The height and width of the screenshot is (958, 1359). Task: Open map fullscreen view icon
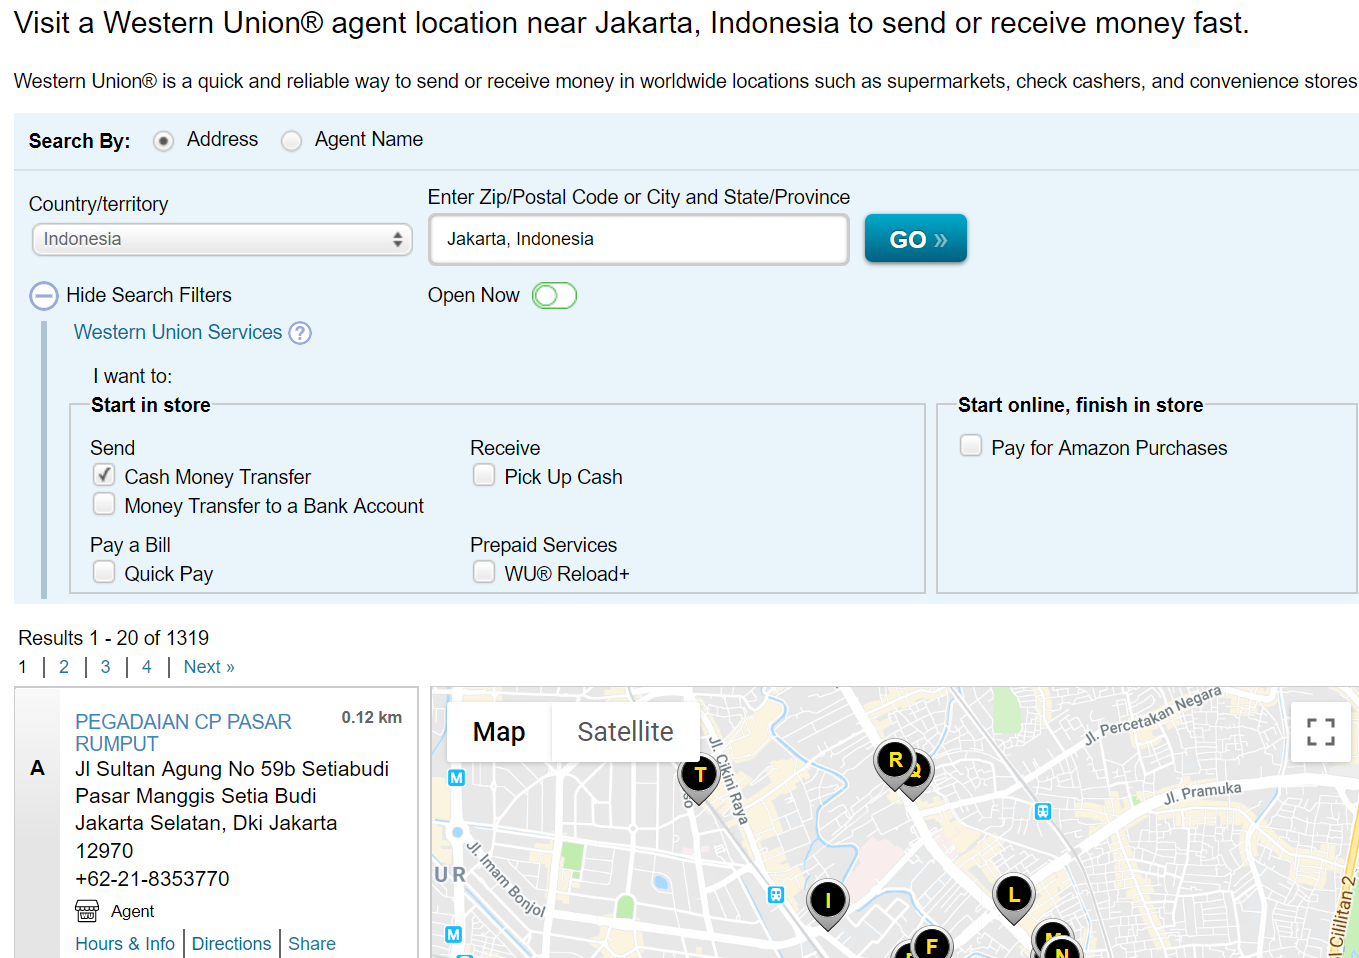(1321, 732)
